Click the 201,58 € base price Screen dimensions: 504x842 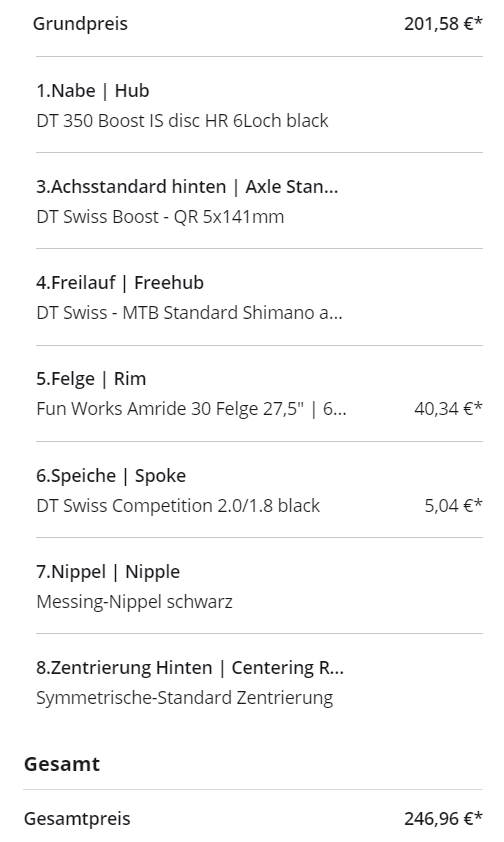coord(443,24)
